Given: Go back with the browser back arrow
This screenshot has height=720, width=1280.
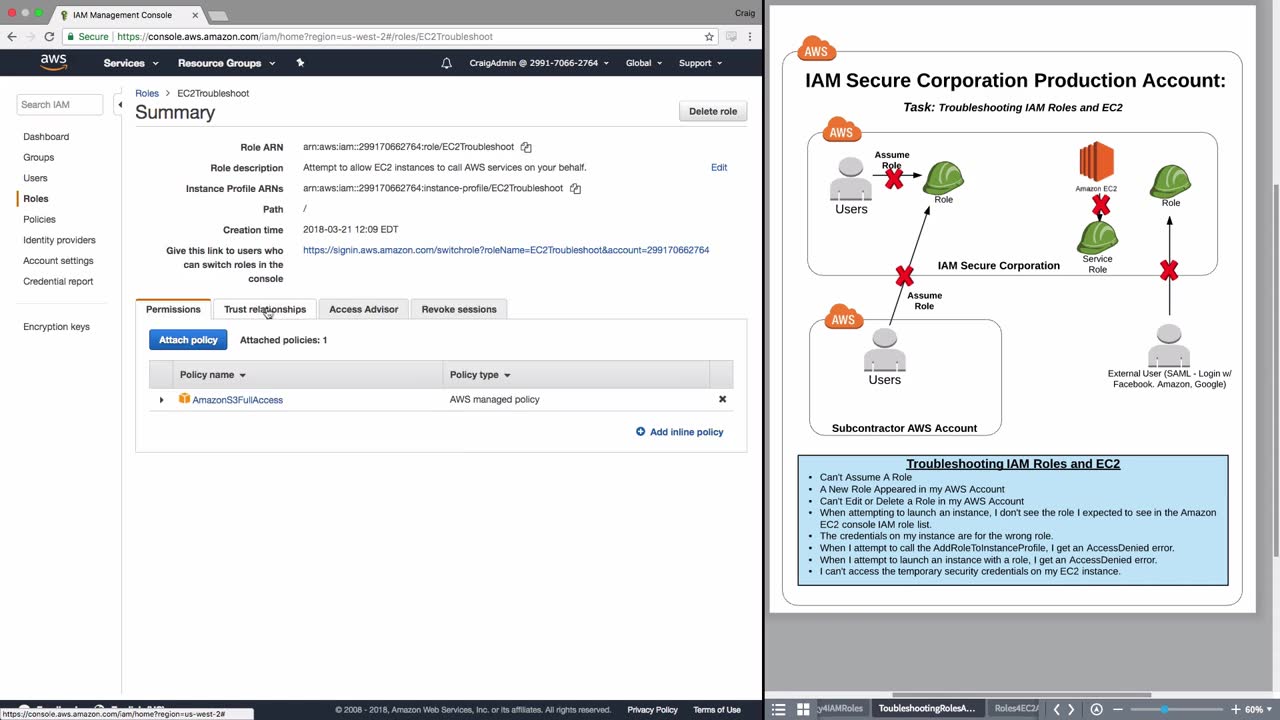Looking at the screenshot, I should (x=11, y=36).
